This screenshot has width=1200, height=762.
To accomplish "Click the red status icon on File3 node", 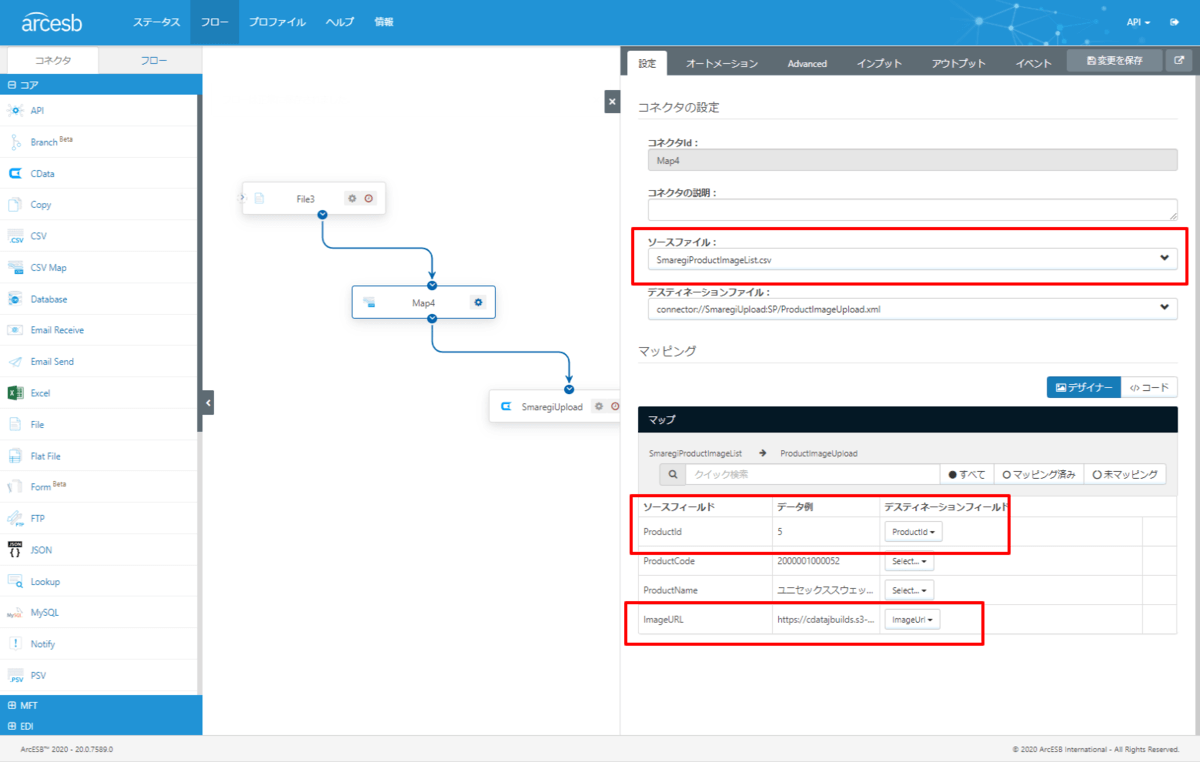I will [369, 198].
